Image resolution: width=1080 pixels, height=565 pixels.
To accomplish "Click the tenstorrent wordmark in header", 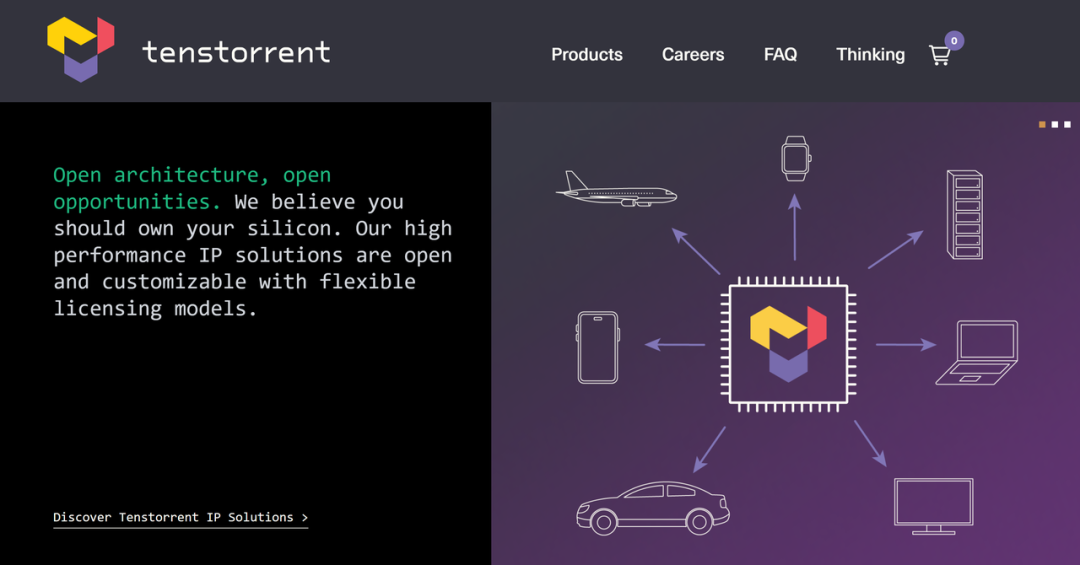I will pyautogui.click(x=236, y=52).
